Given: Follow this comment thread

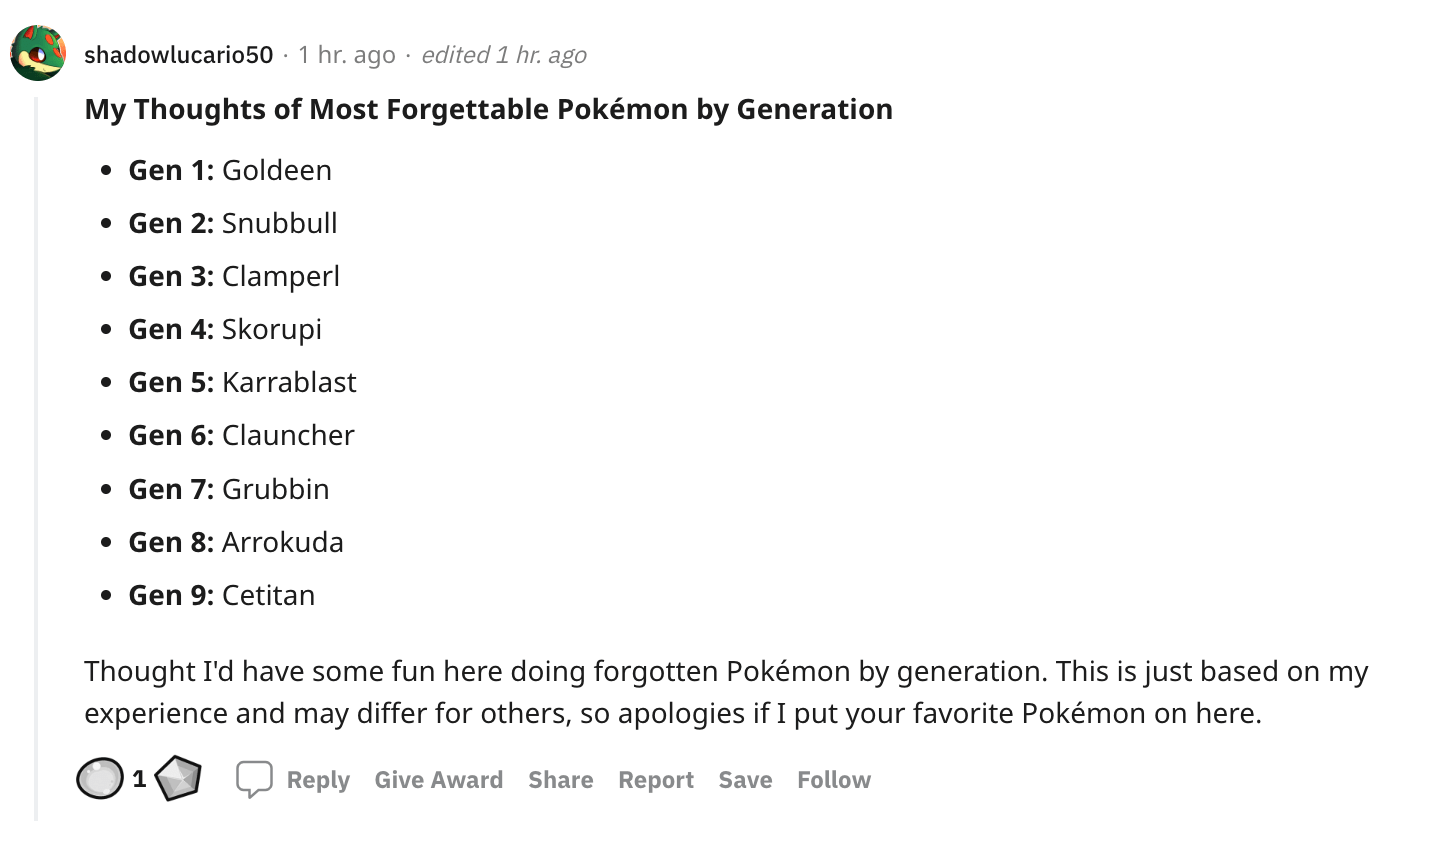Looking at the screenshot, I should [834, 780].
